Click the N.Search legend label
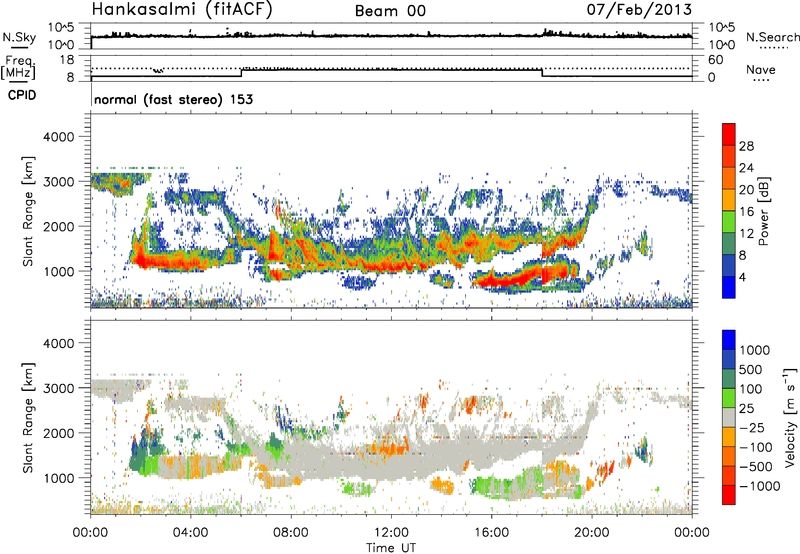This screenshot has width=800, height=554. tap(772, 37)
